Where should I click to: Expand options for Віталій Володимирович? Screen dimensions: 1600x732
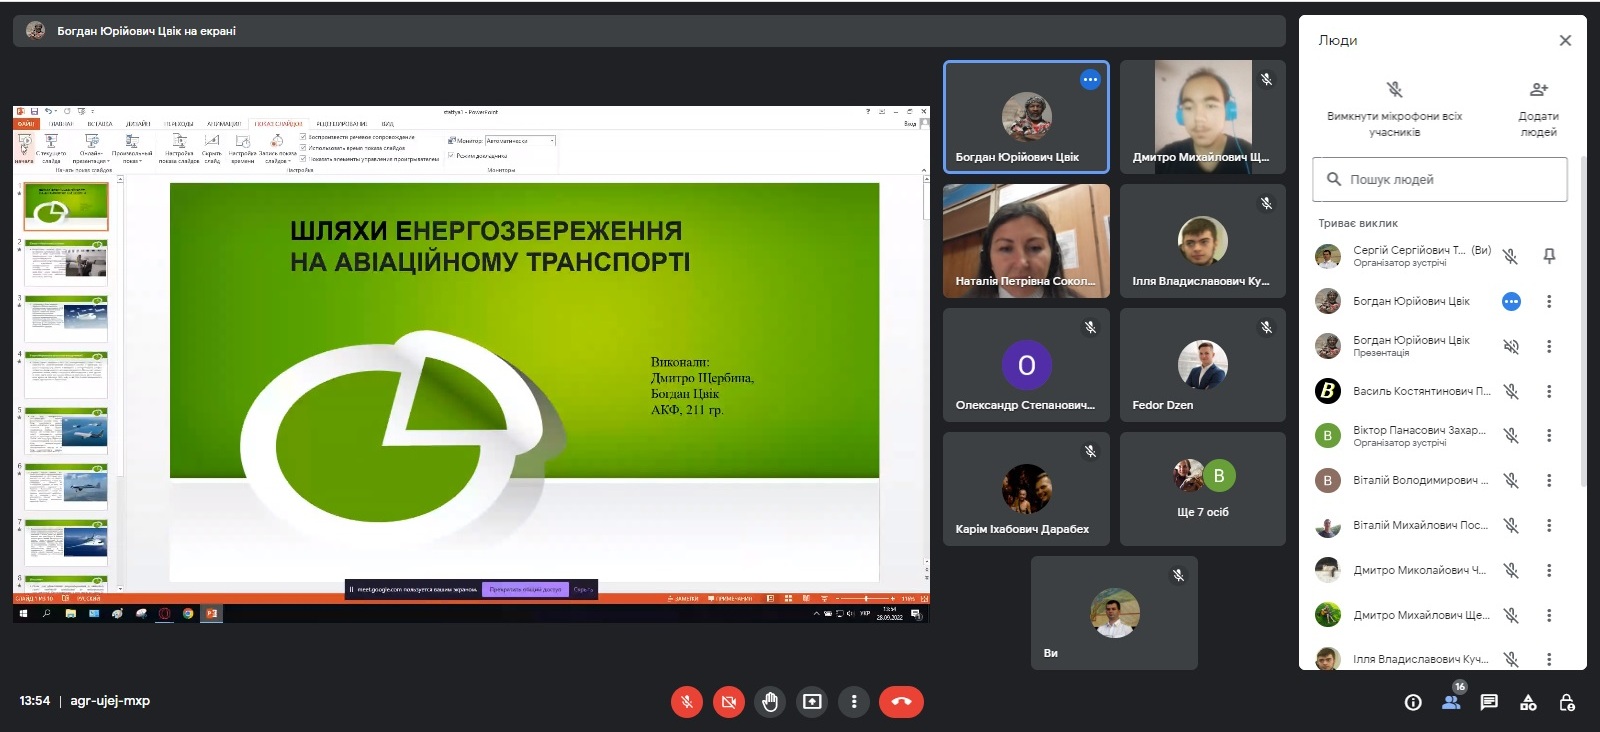(x=1549, y=480)
